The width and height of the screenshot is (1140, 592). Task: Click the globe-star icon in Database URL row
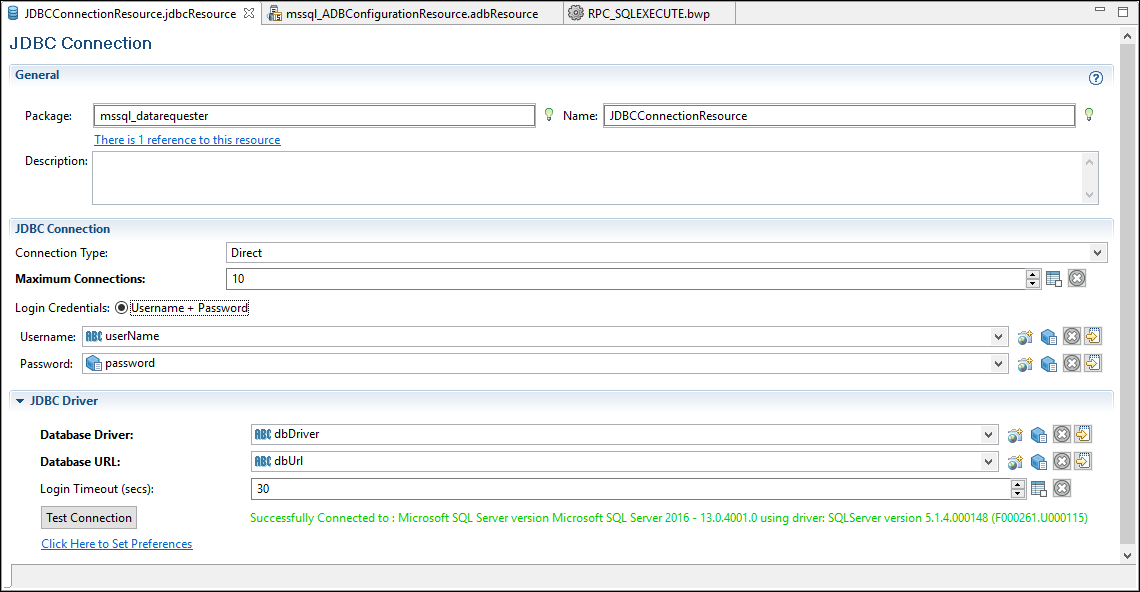point(1015,463)
